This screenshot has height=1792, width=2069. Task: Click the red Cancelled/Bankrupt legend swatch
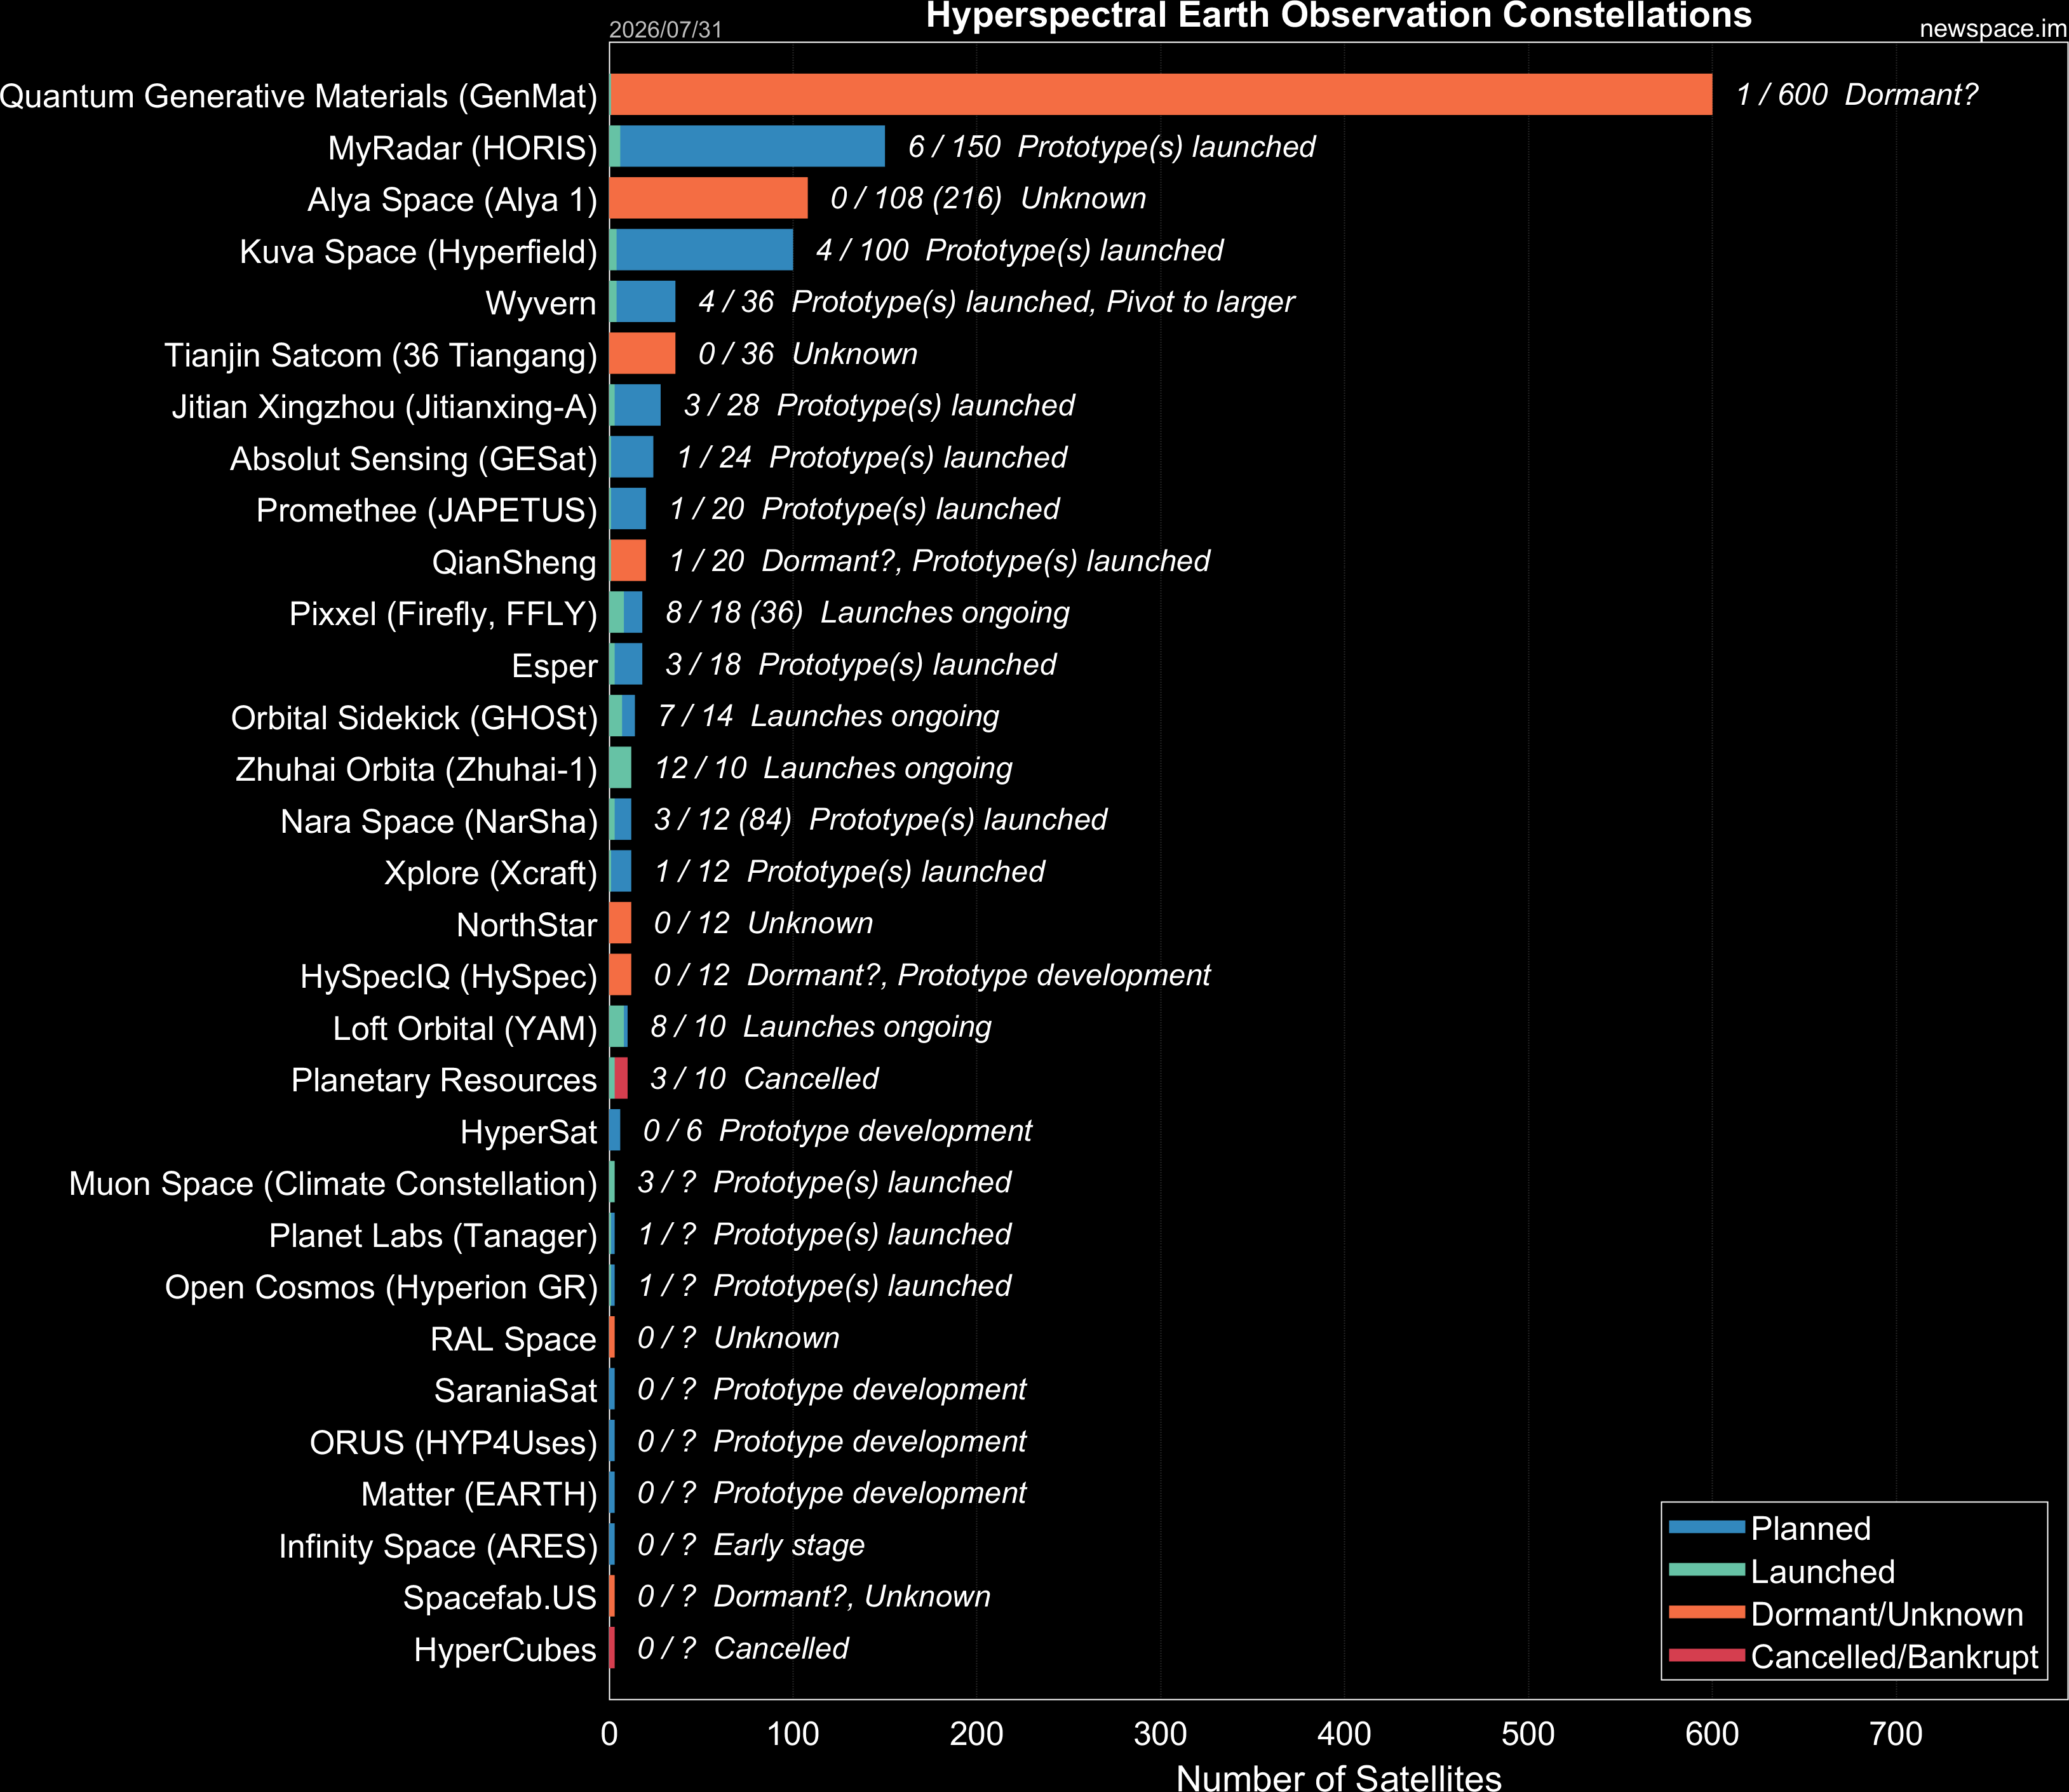click(x=1706, y=1655)
